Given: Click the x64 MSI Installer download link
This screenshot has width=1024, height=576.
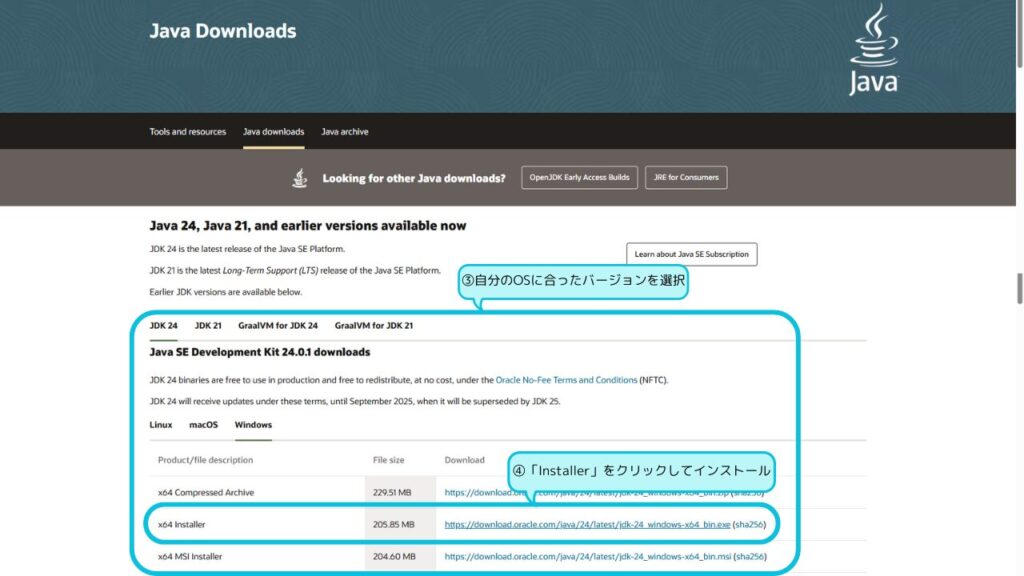Looking at the screenshot, I should pyautogui.click(x=588, y=556).
